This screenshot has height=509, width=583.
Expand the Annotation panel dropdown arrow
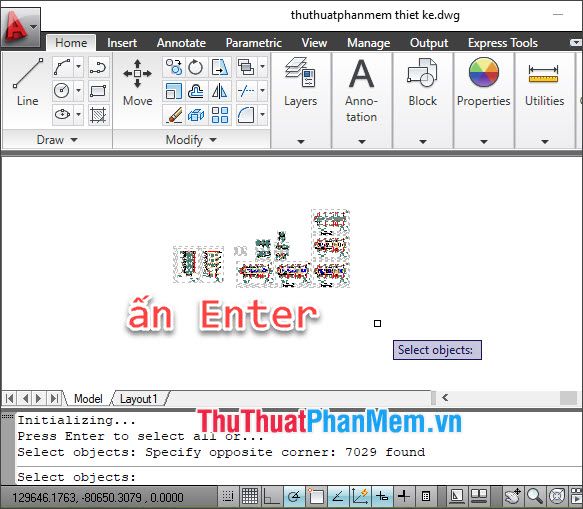pyautogui.click(x=362, y=141)
